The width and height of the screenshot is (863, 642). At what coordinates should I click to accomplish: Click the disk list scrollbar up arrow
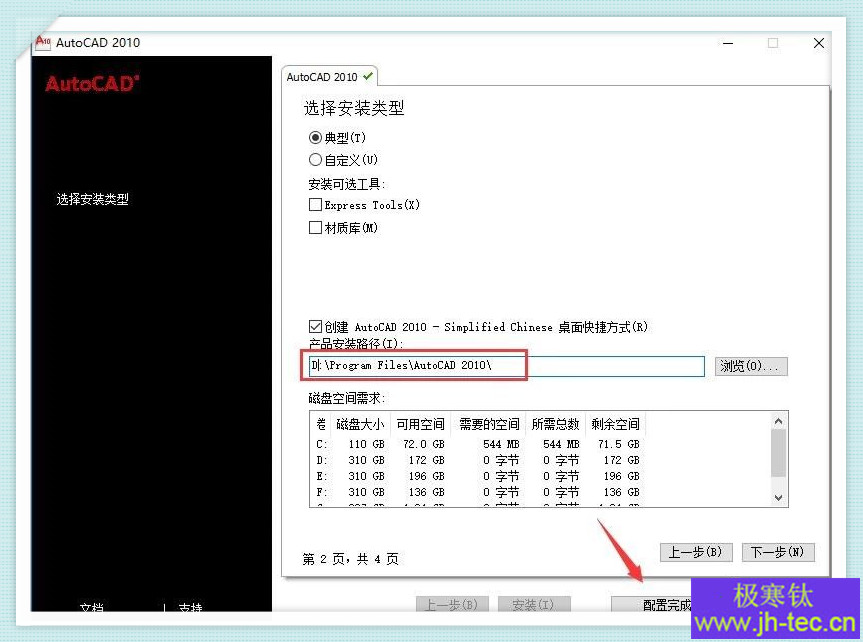(778, 421)
